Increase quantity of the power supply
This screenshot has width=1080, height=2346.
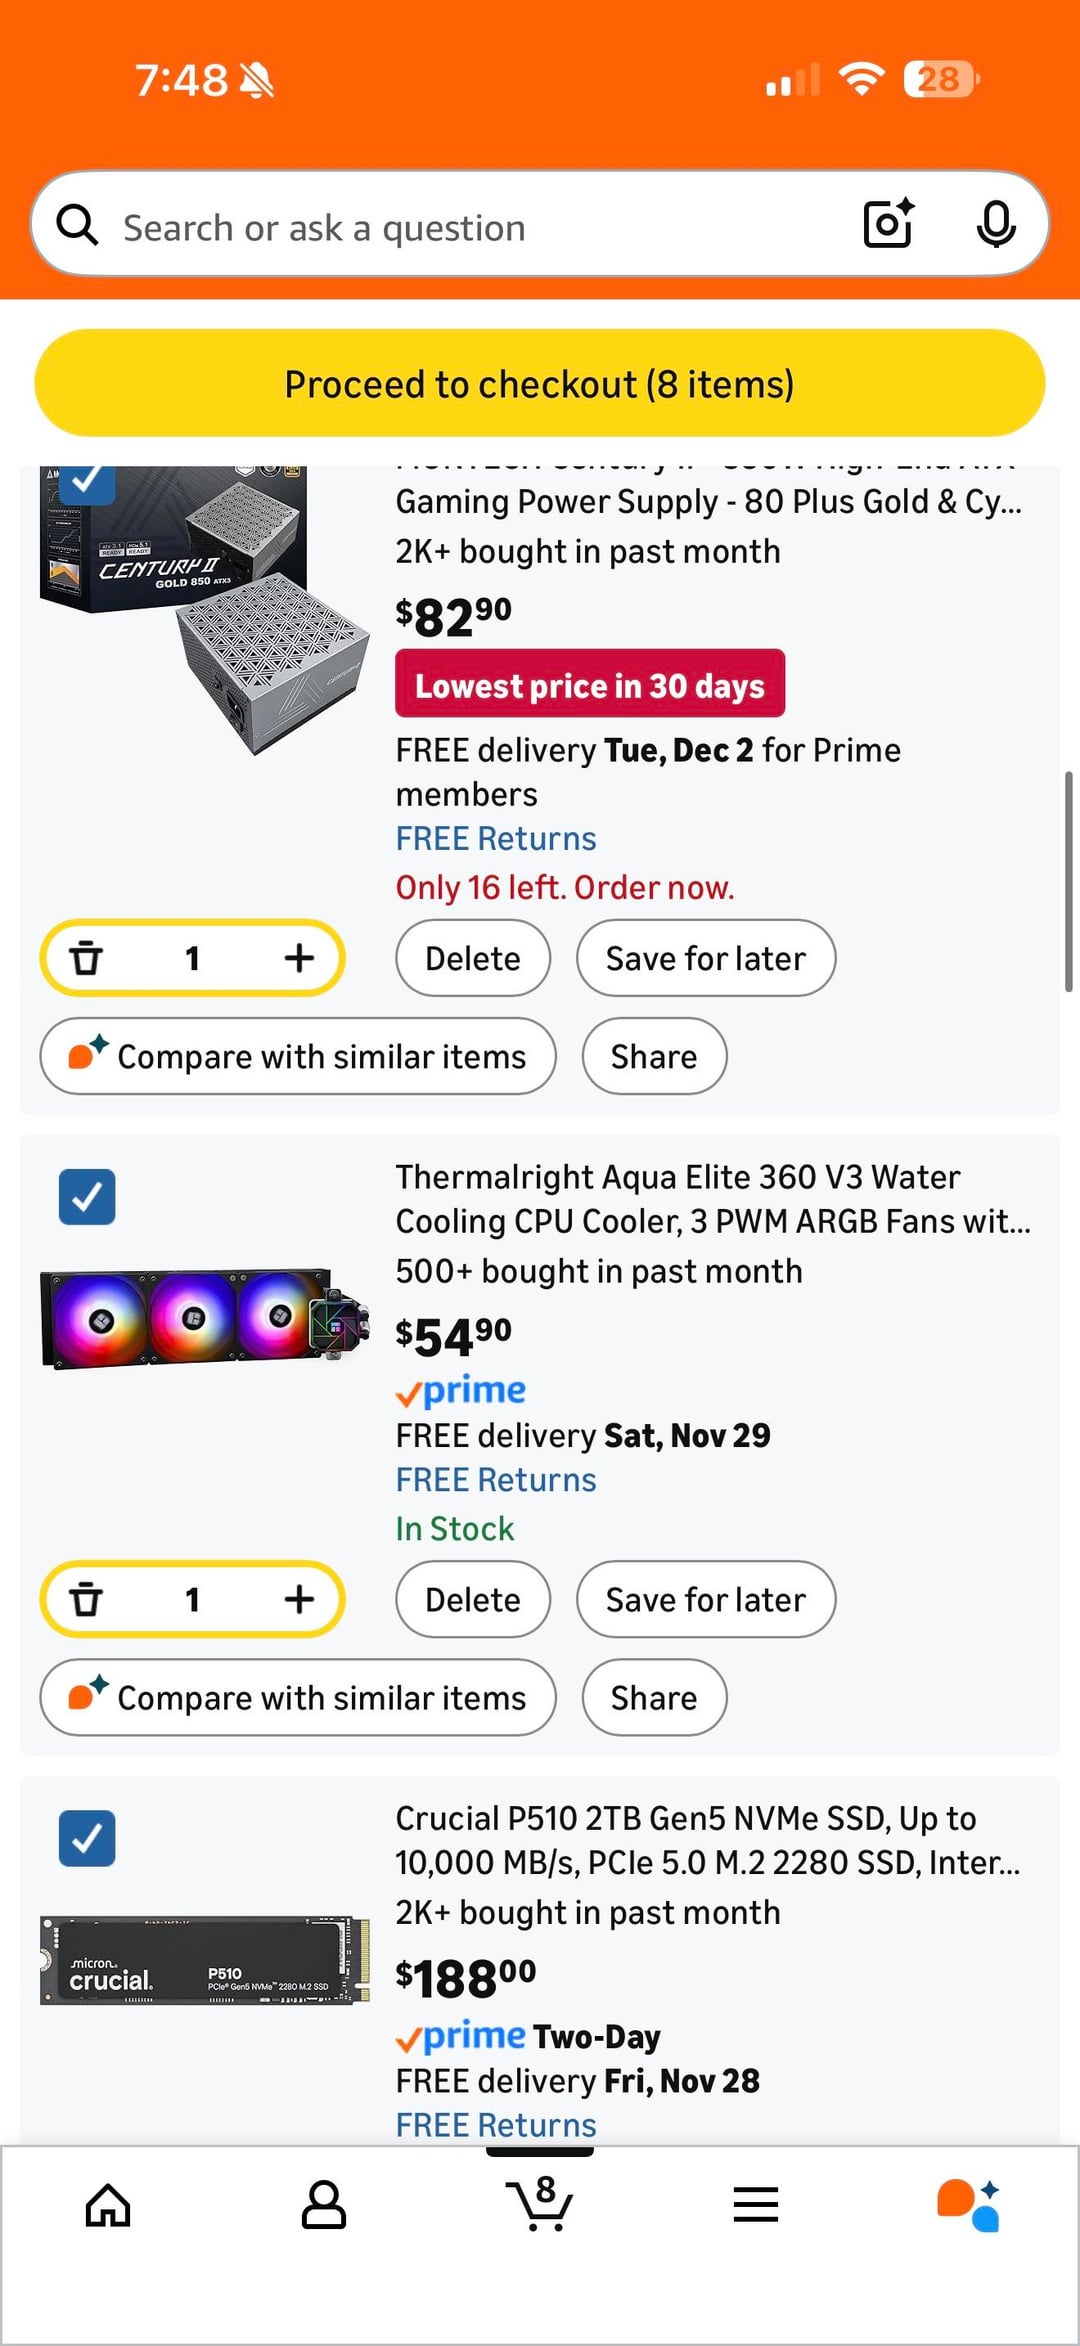pyautogui.click(x=298, y=958)
